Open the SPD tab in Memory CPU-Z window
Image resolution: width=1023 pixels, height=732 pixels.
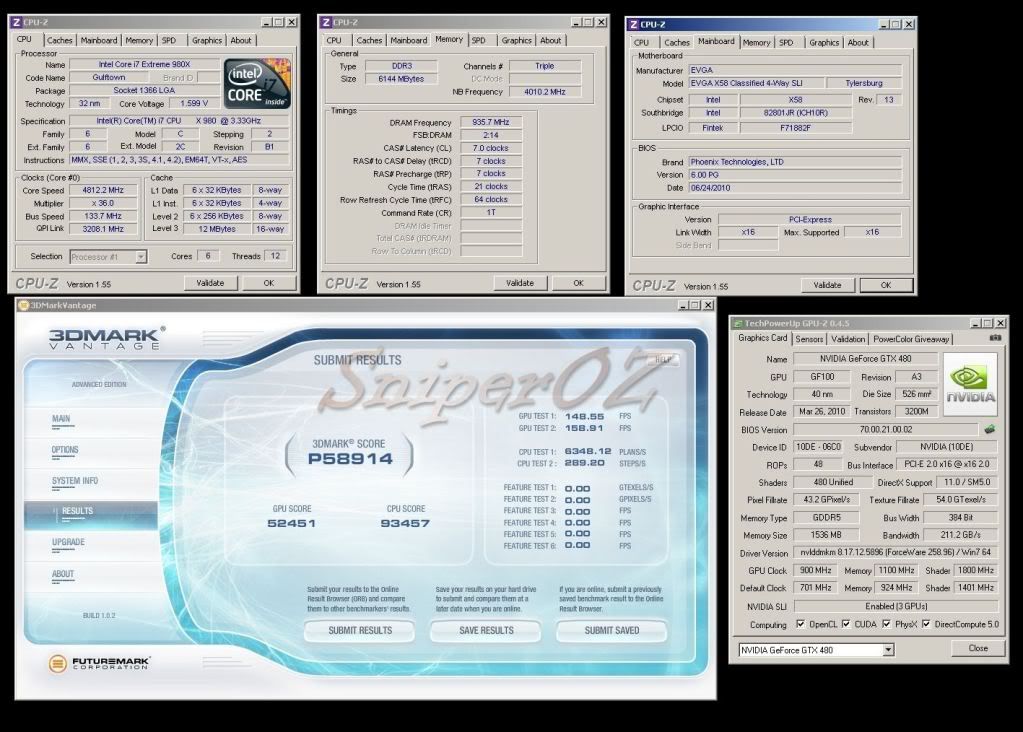(478, 40)
